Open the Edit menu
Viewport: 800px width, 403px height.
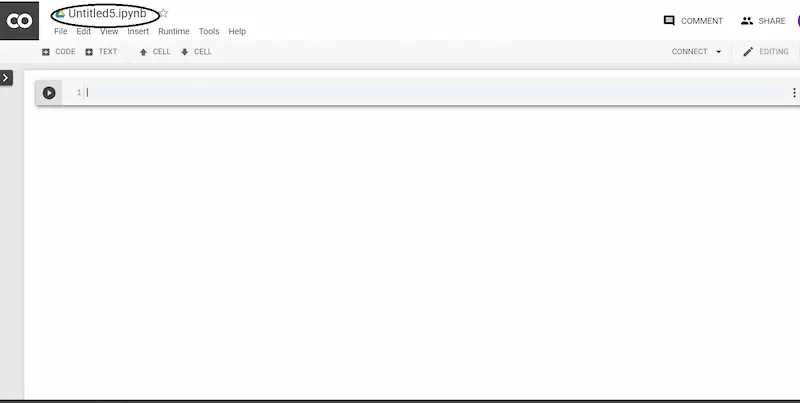click(x=84, y=31)
